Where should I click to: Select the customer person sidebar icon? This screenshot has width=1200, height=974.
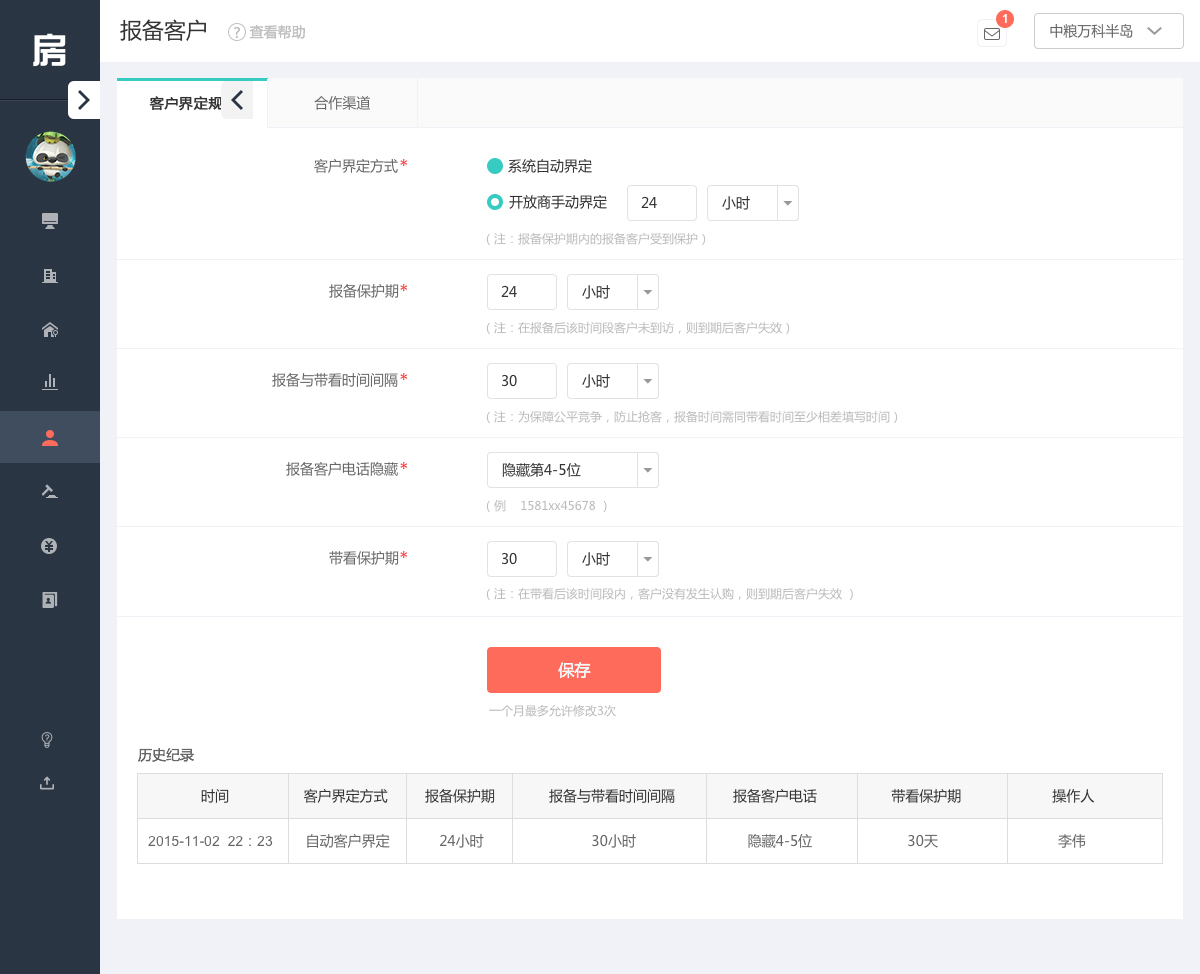click(x=49, y=437)
